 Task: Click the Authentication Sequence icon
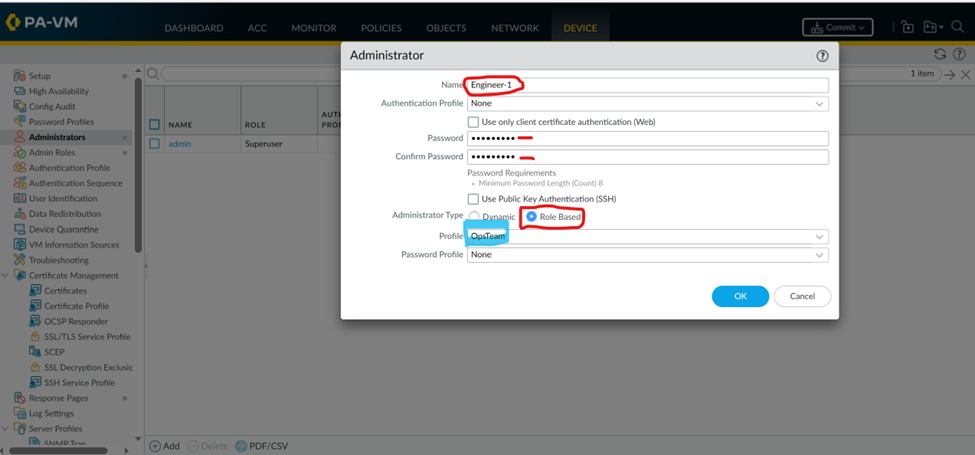tap(19, 183)
